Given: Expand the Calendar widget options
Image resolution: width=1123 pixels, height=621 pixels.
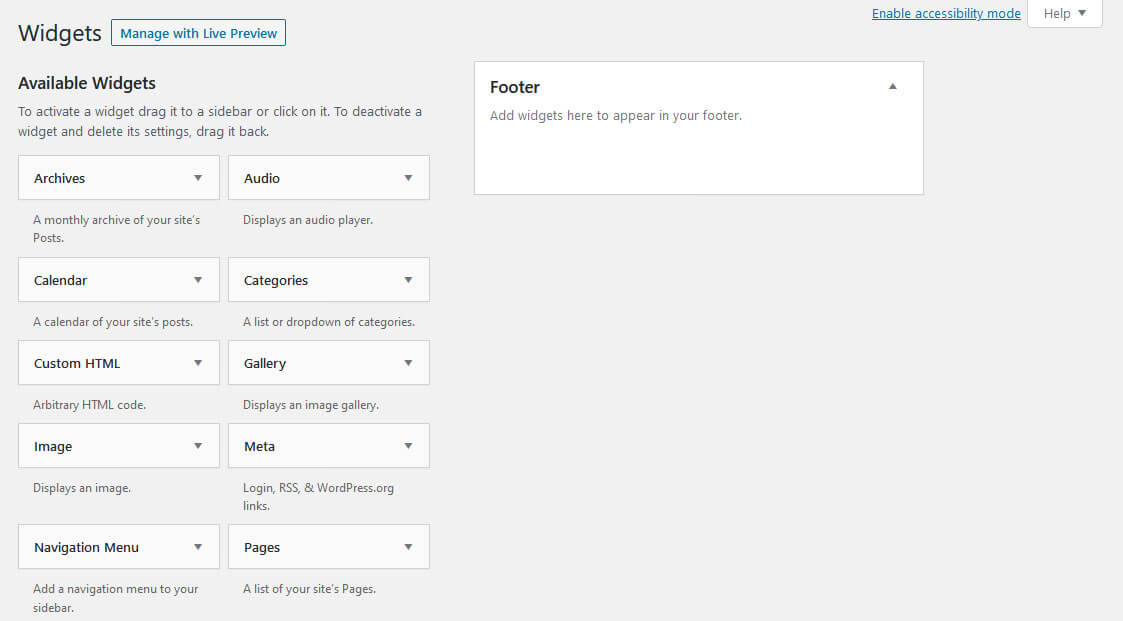Looking at the screenshot, I should (198, 279).
